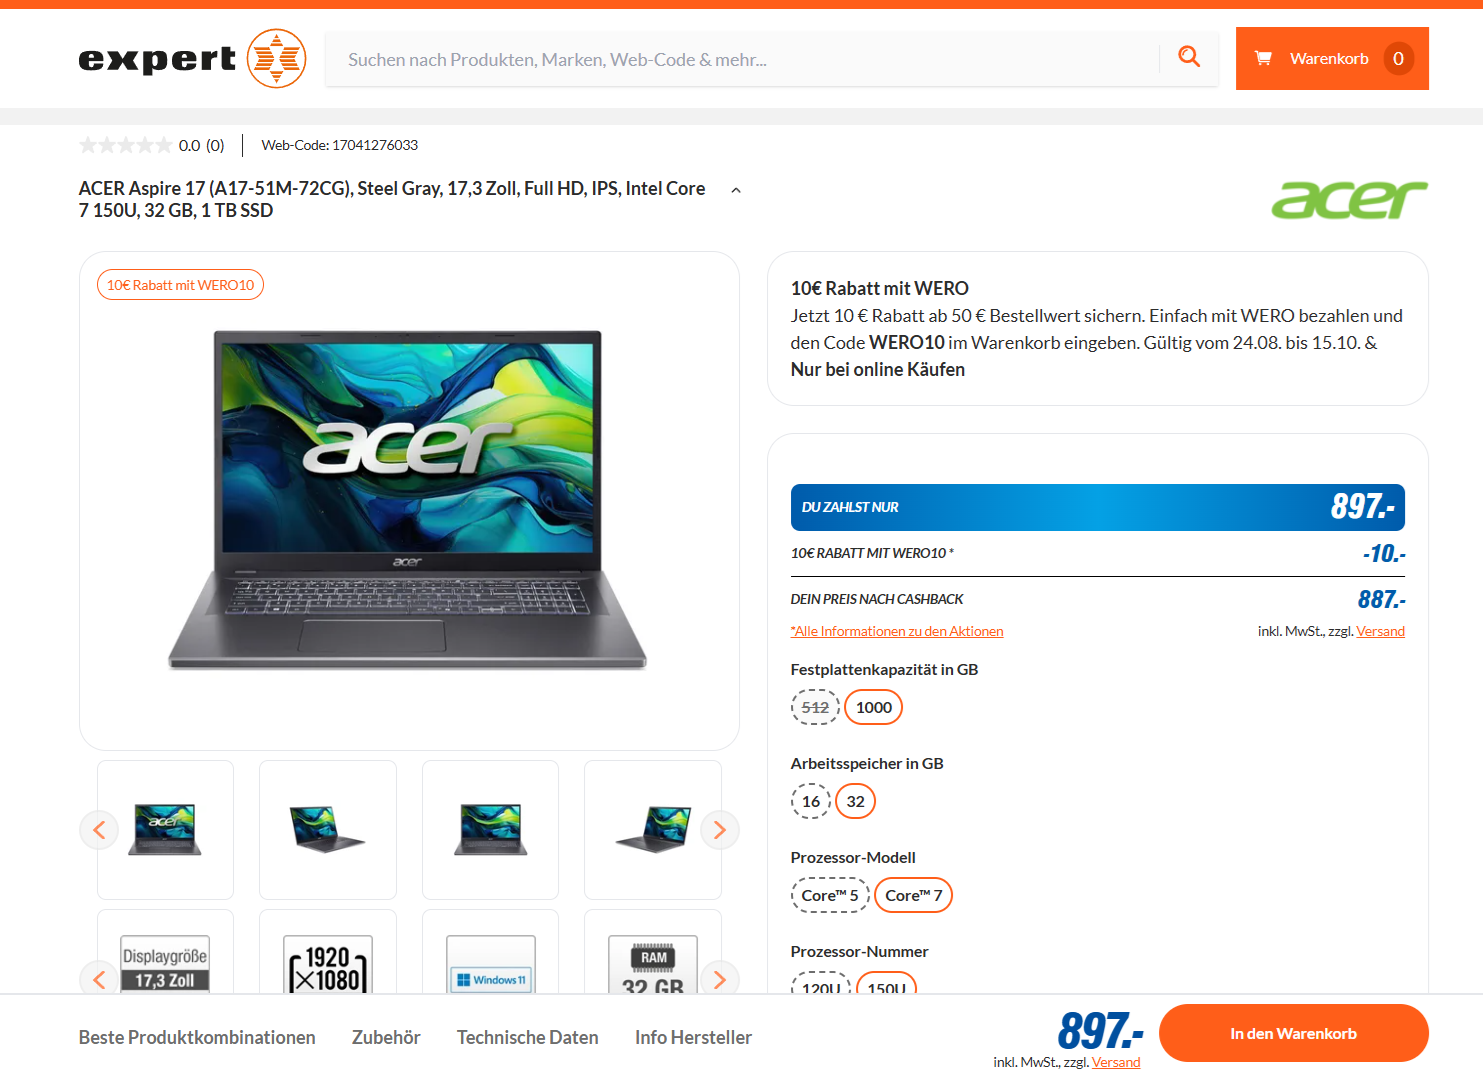Screen dimensions: 1483x1080
Task: Show previous product image thumbnails arrow
Action: click(x=99, y=830)
